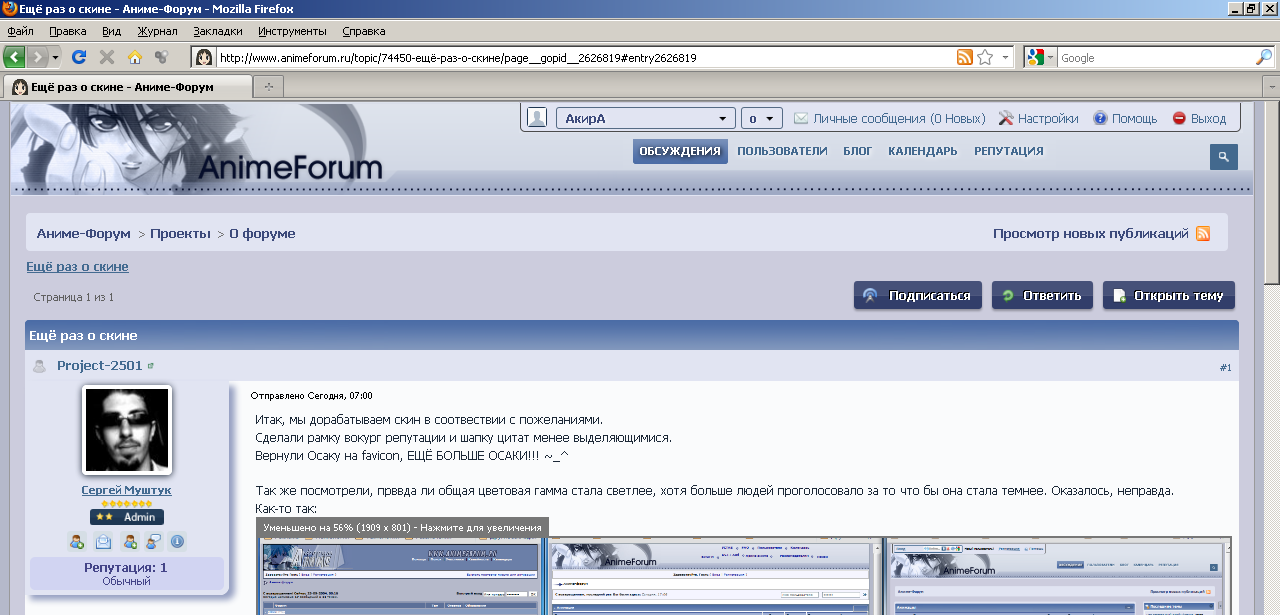1280x615 pixels.
Task: Expand the notifications dropdown showing 0
Action: (x=761, y=118)
